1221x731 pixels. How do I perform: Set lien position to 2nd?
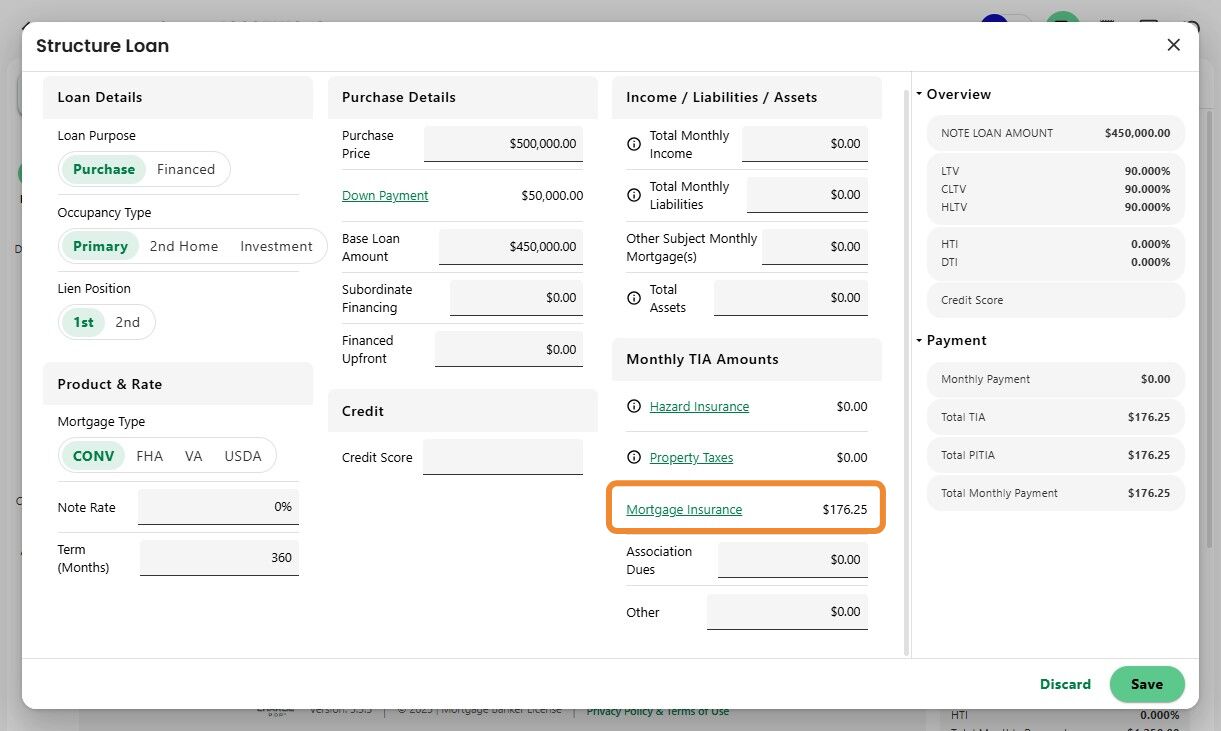point(127,322)
